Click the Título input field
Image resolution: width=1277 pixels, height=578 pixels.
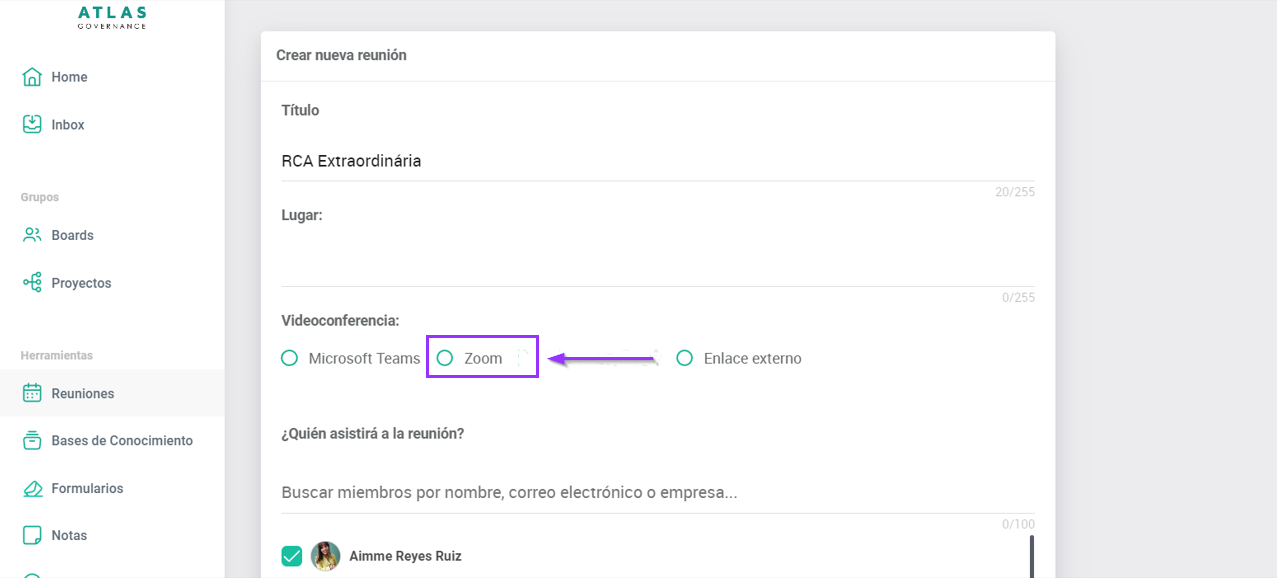[x=657, y=161]
